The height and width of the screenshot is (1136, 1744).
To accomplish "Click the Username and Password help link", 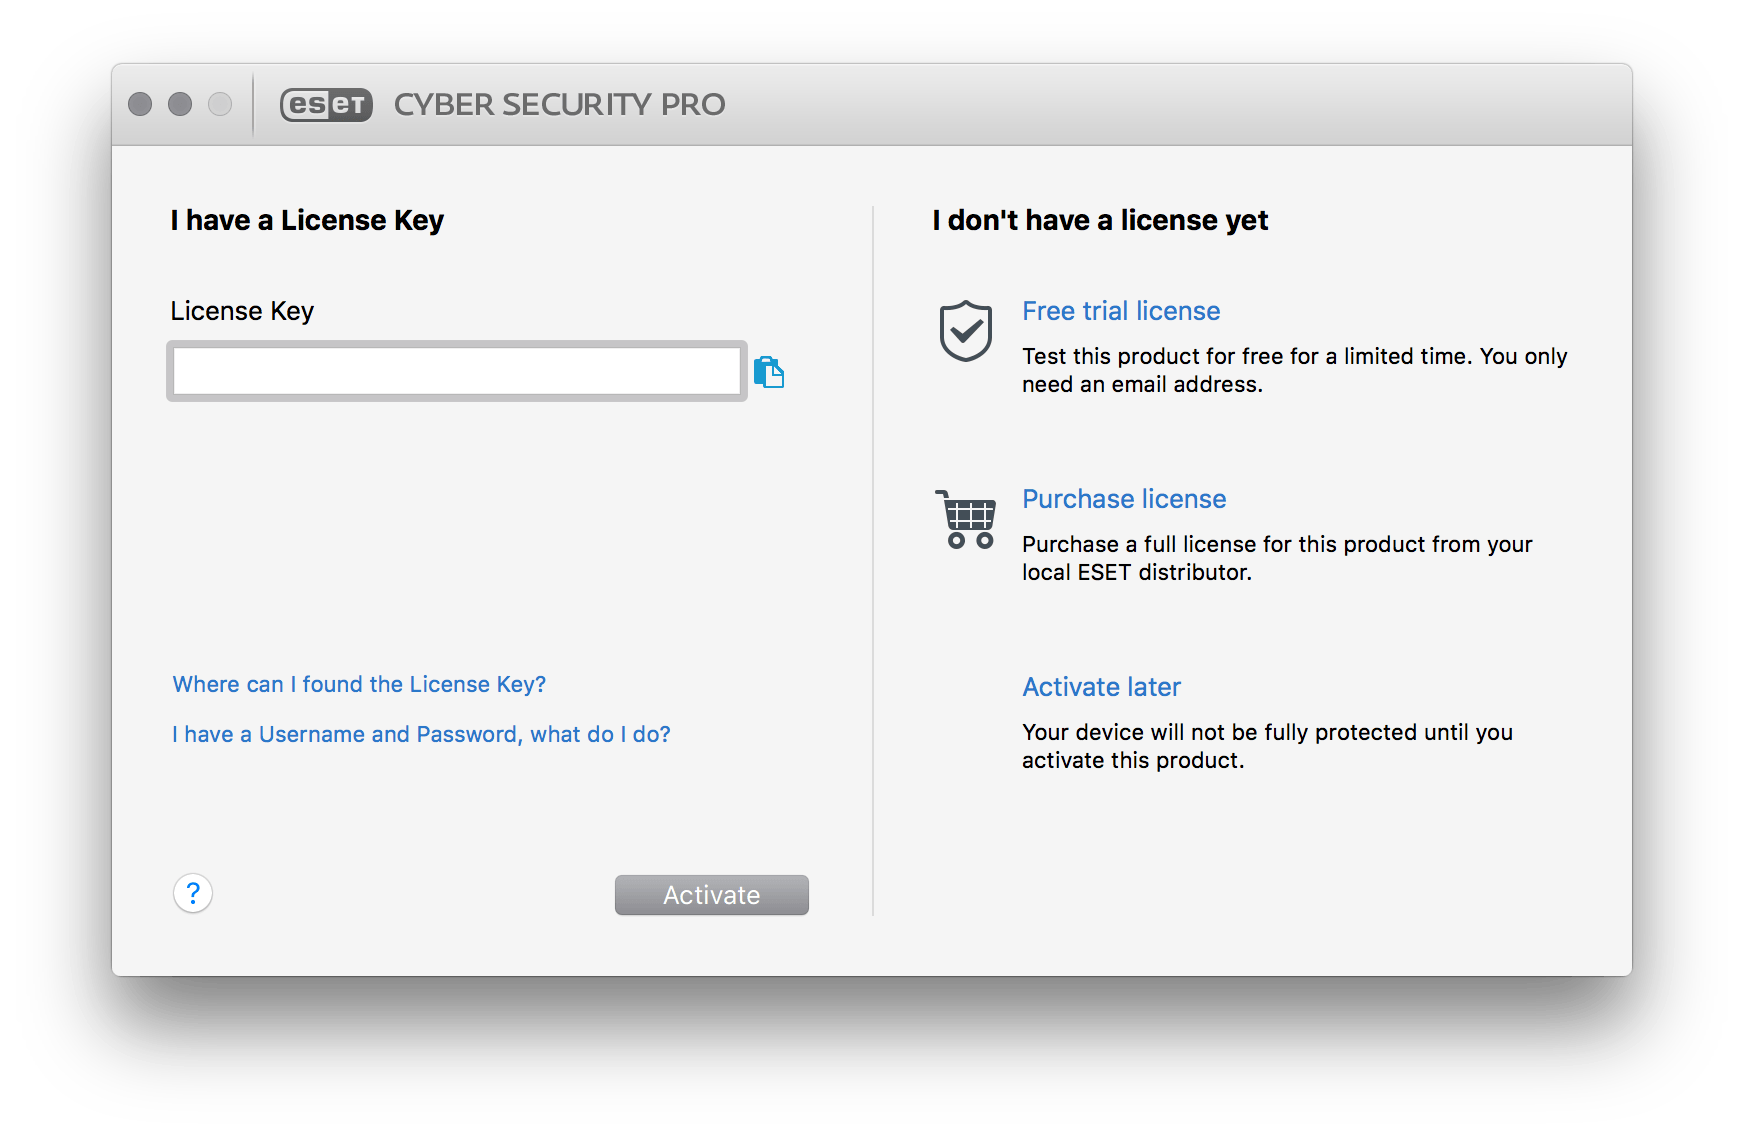I will click(x=421, y=734).
